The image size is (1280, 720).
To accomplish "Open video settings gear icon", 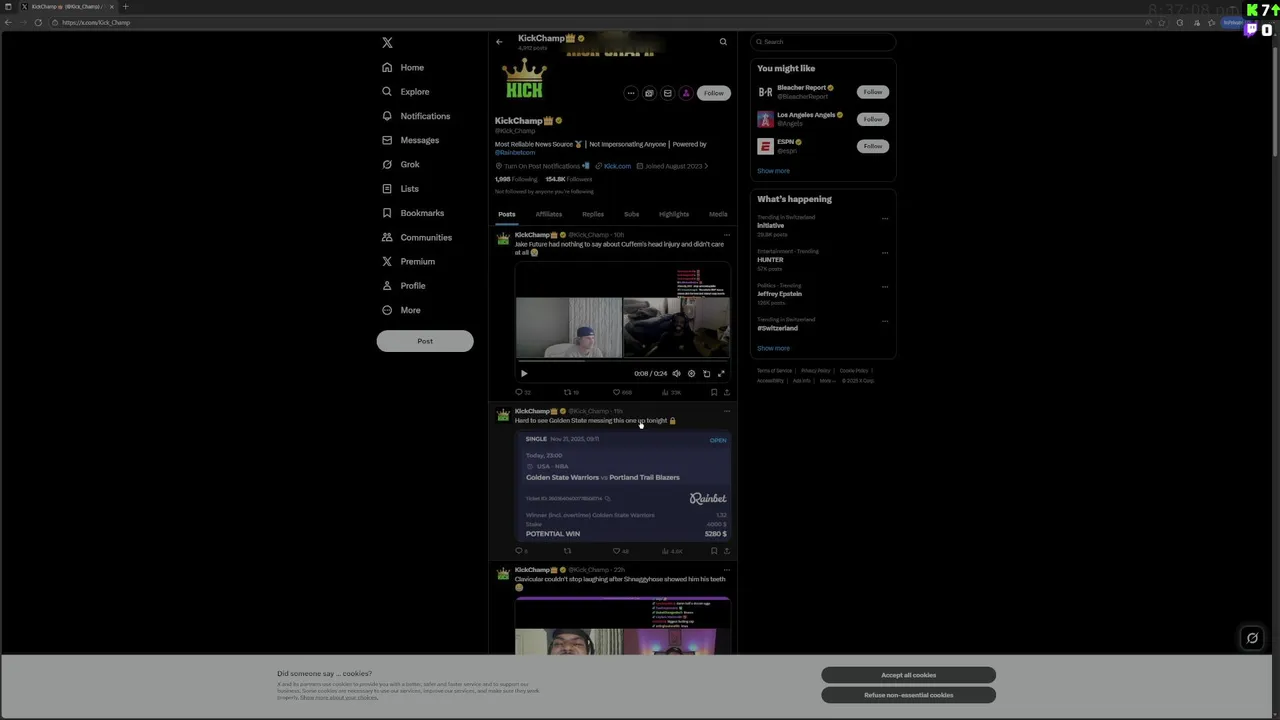I will point(691,374).
